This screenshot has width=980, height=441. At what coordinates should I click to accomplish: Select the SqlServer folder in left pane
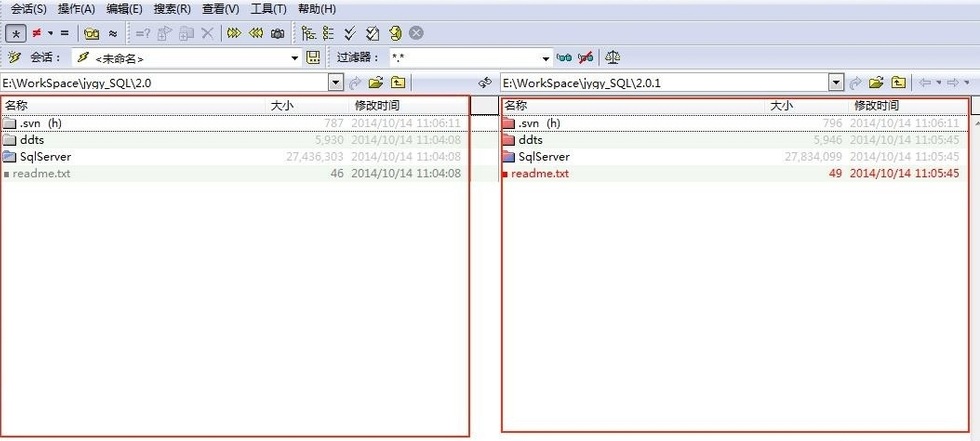pyautogui.click(x=234, y=157)
